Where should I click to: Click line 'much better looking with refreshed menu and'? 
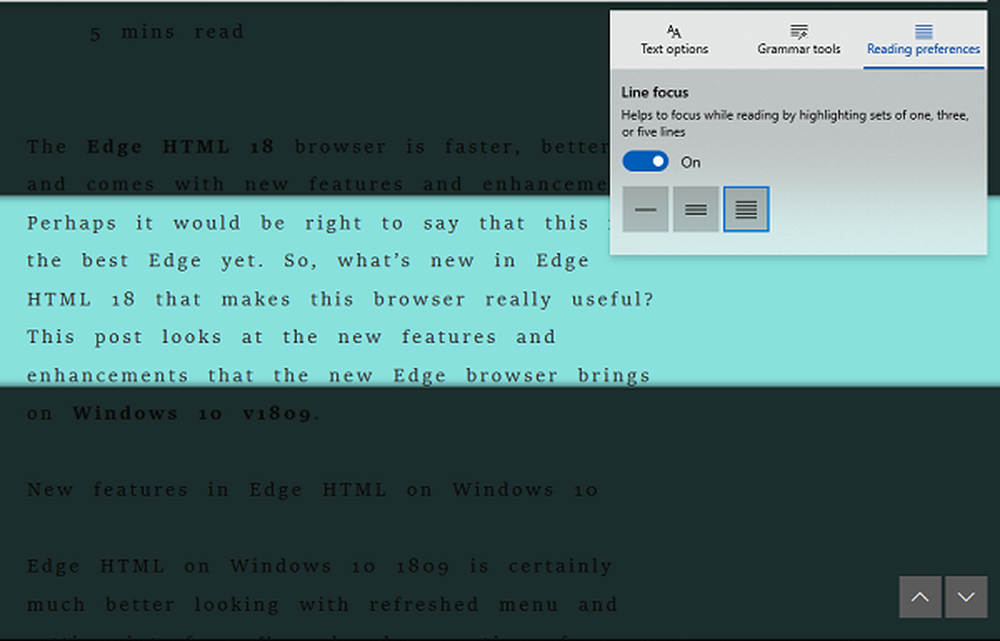click(322, 605)
